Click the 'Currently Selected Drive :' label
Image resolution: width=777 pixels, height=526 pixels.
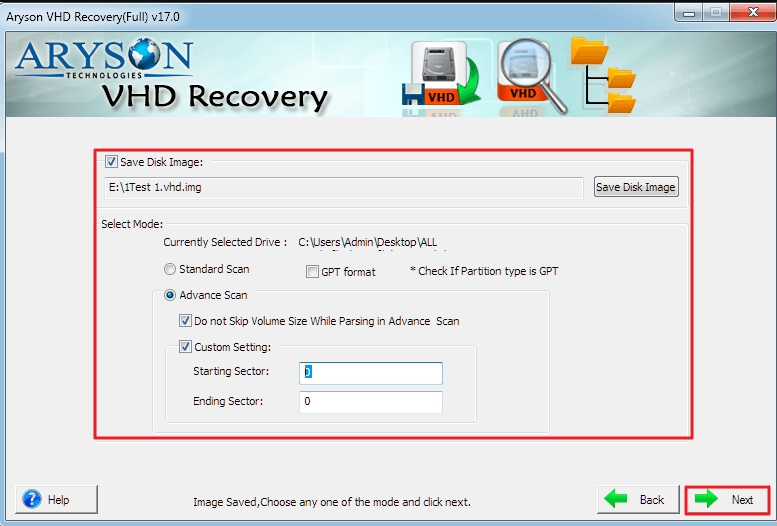coord(225,242)
